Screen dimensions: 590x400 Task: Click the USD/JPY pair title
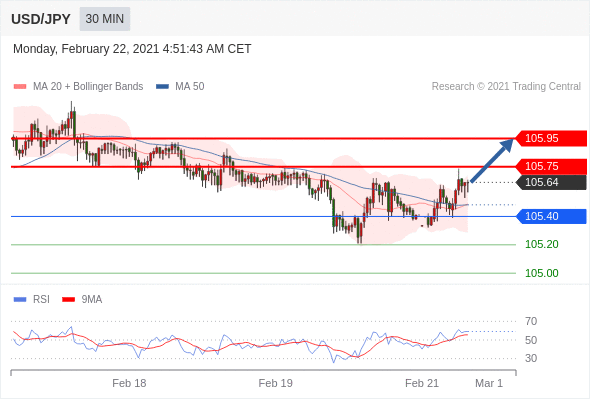tap(41, 19)
